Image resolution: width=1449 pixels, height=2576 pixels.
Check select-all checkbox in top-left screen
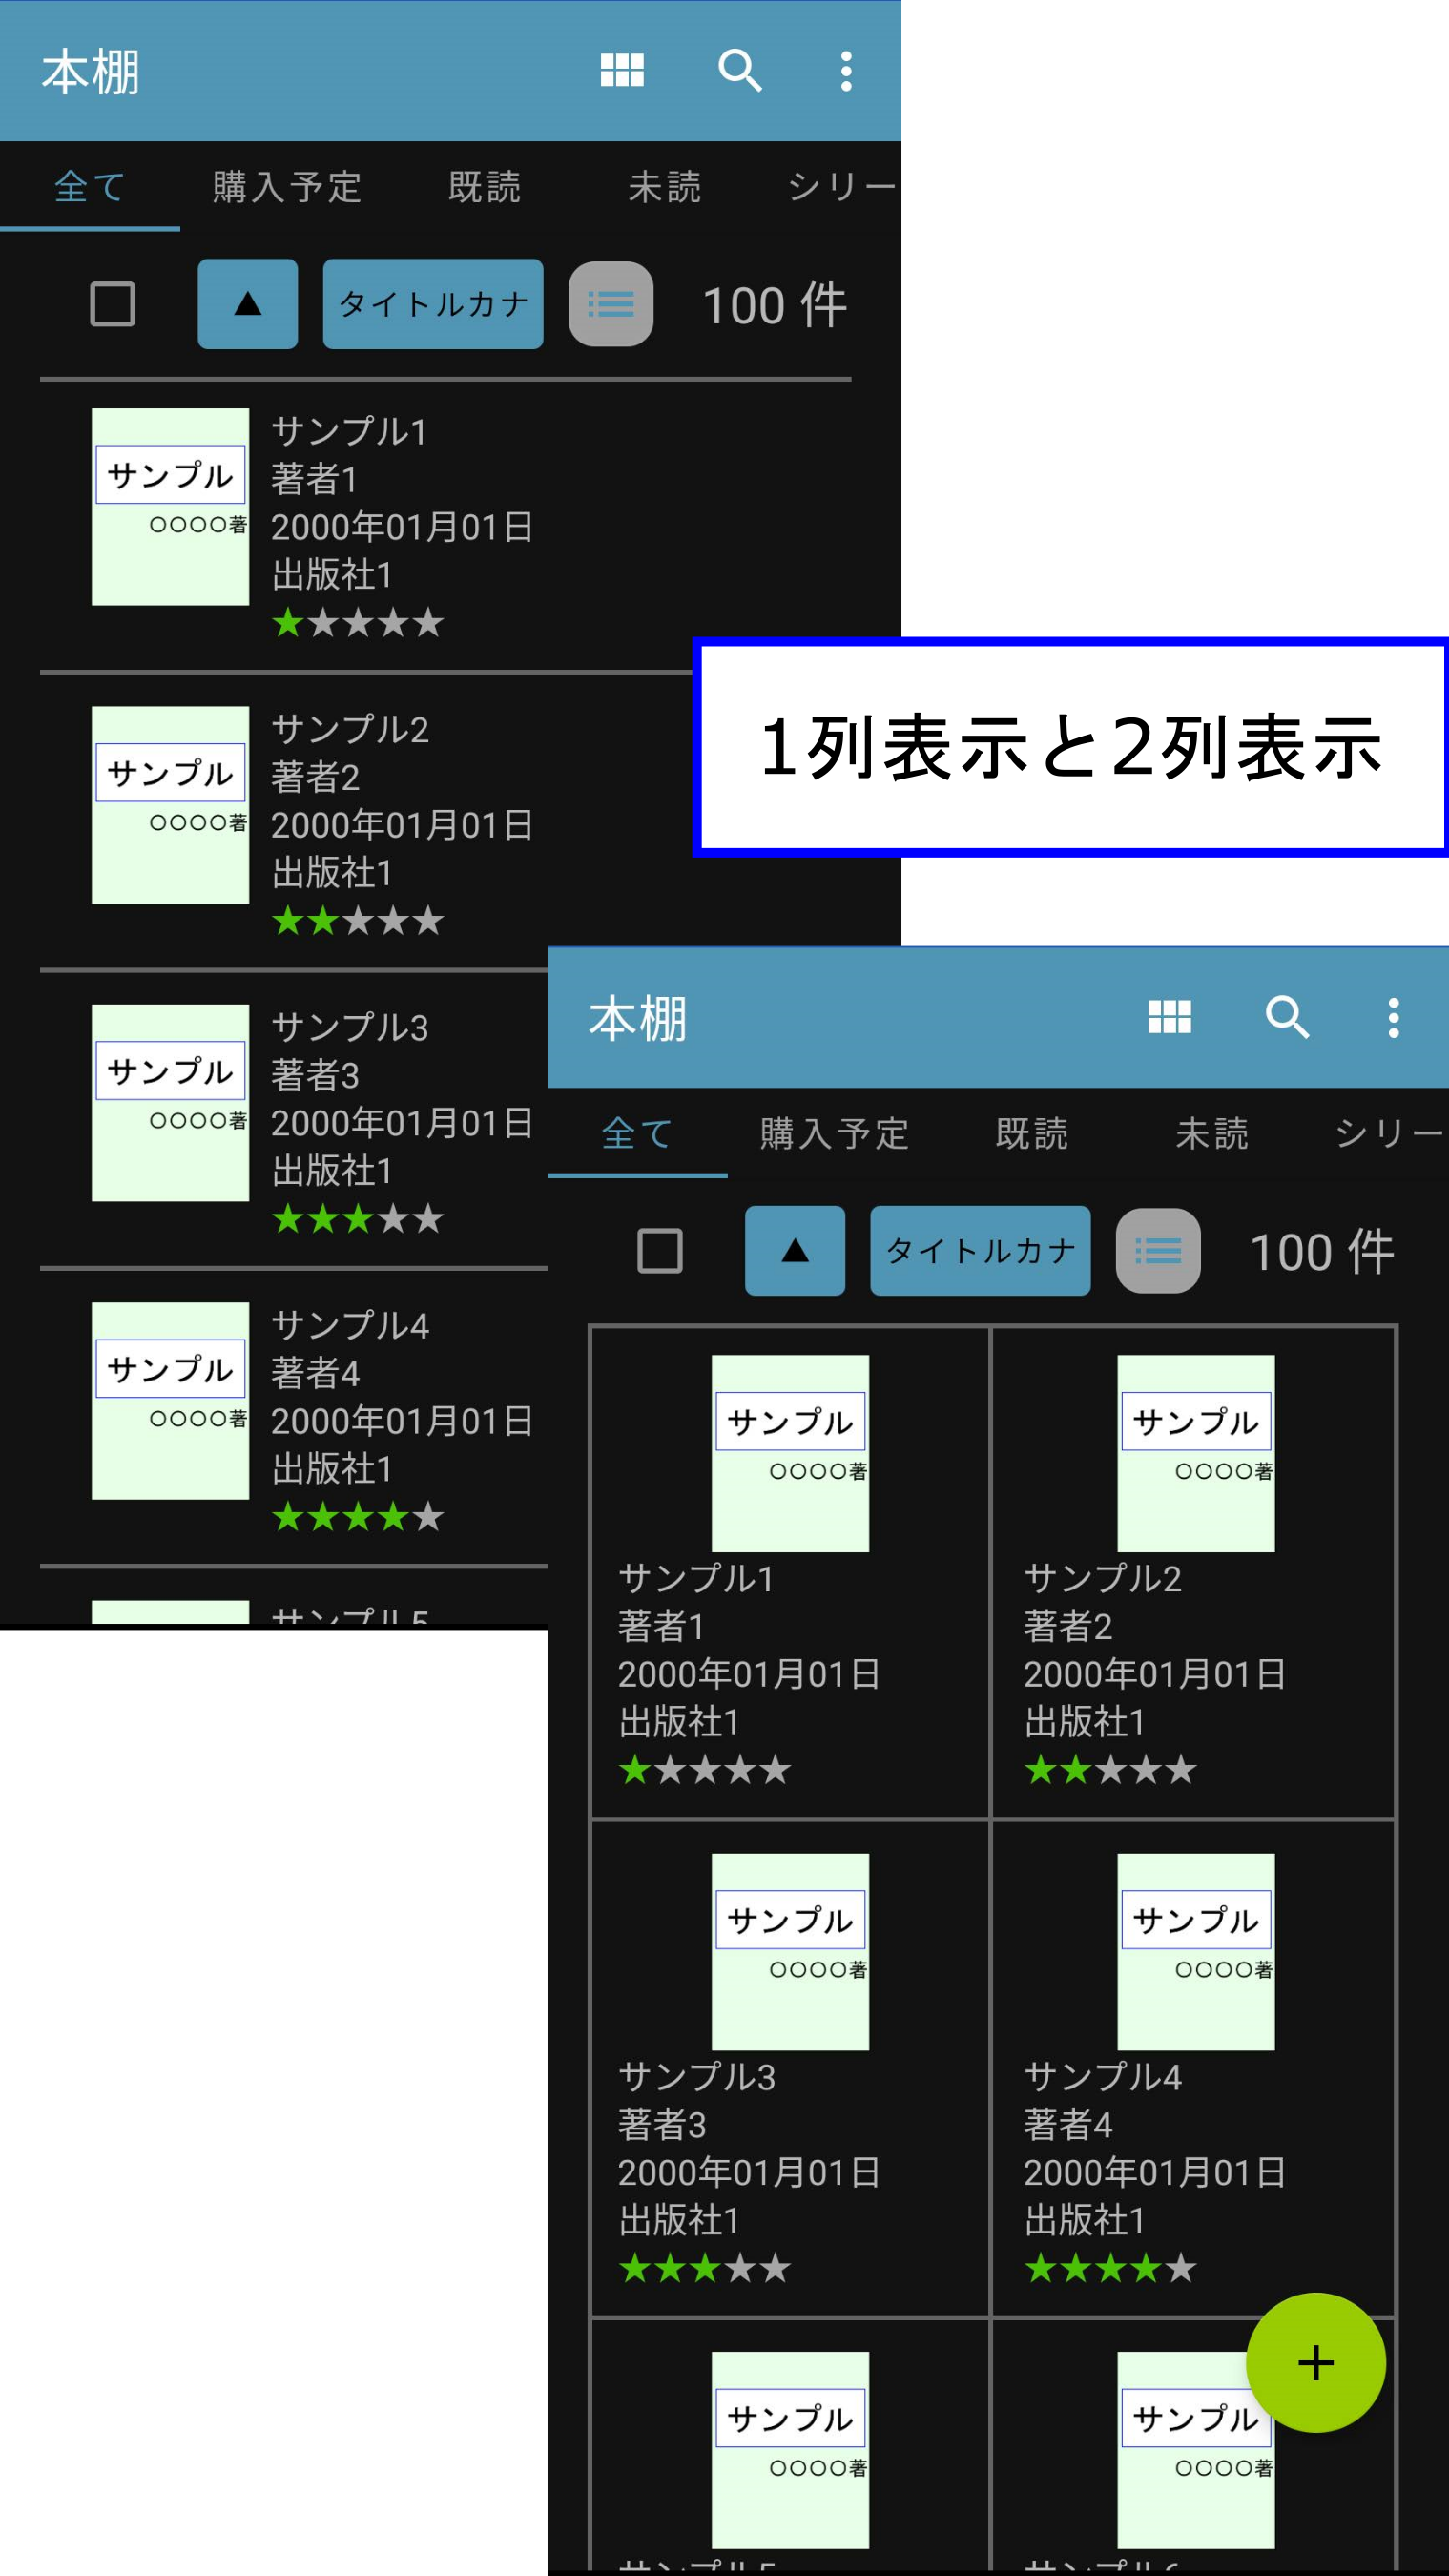tap(112, 304)
